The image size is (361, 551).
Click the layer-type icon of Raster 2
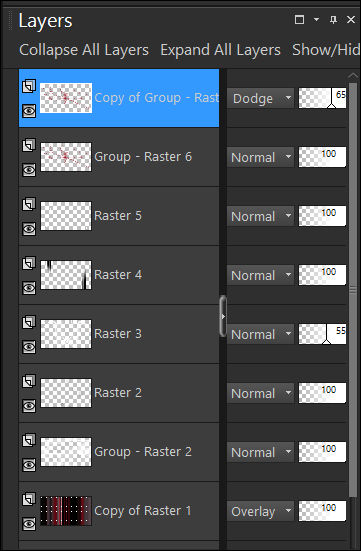pos(29,381)
